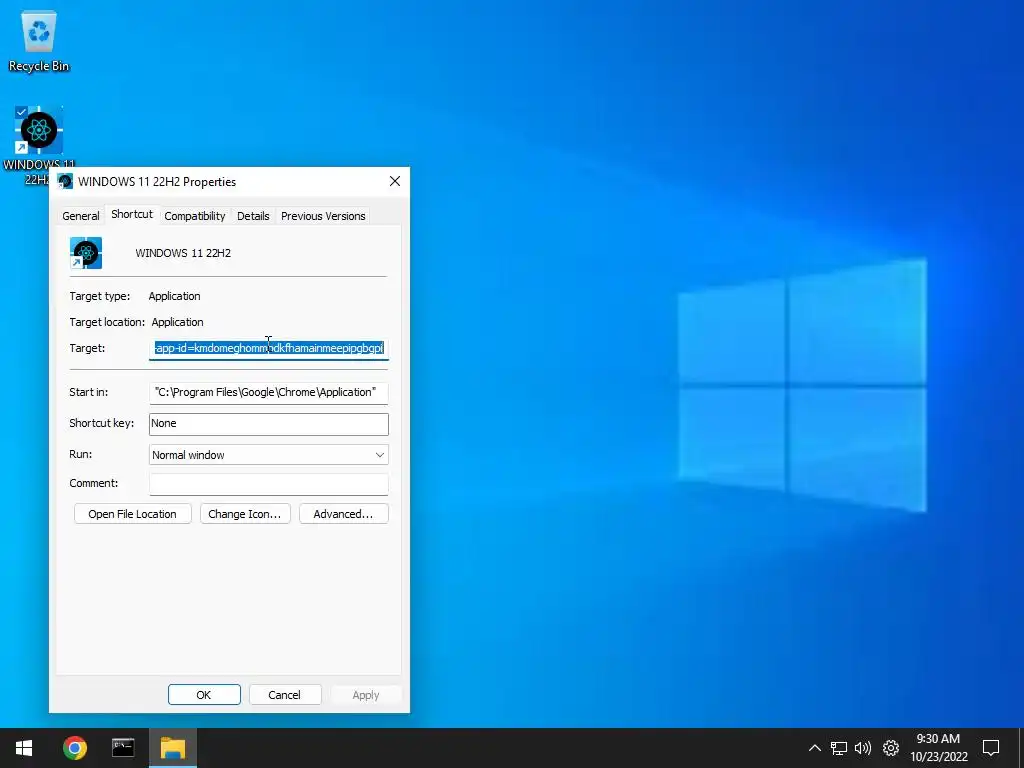Click the "Comment:" label
1024x768 pixels.
94,483
